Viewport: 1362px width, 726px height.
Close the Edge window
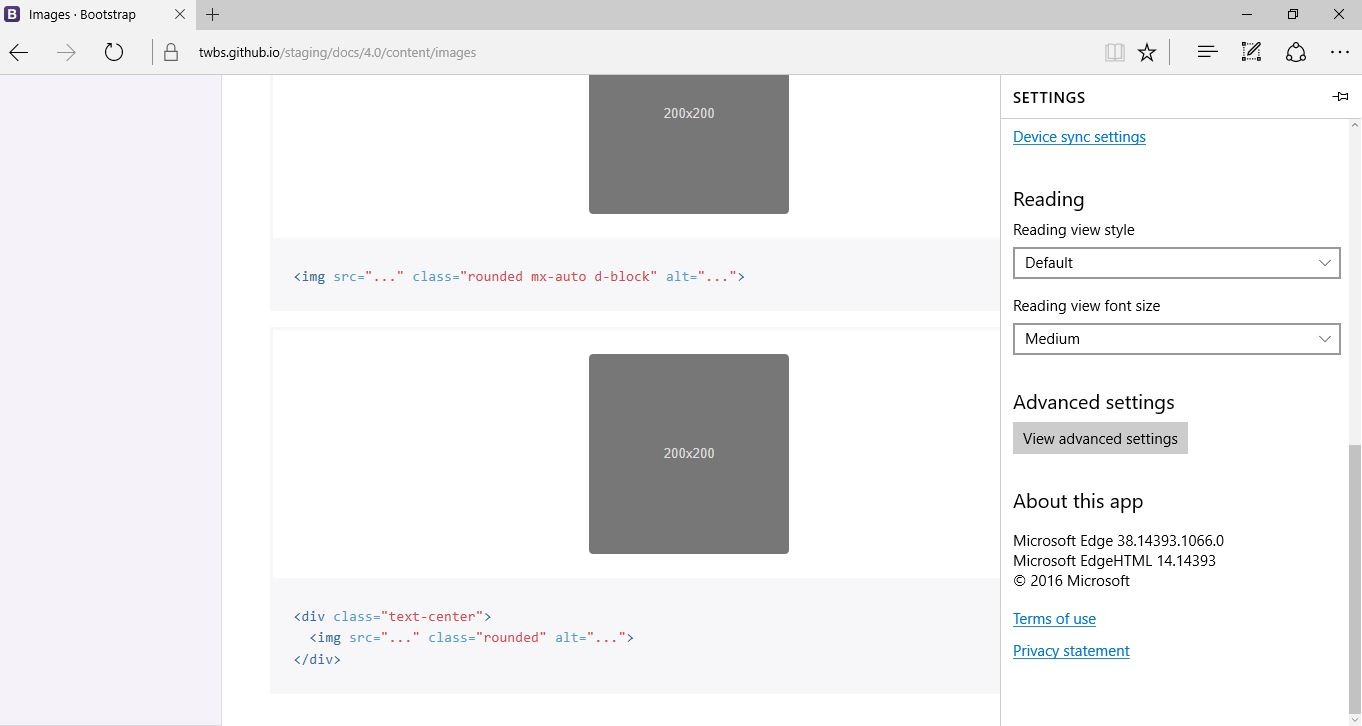pyautogui.click(x=1339, y=15)
